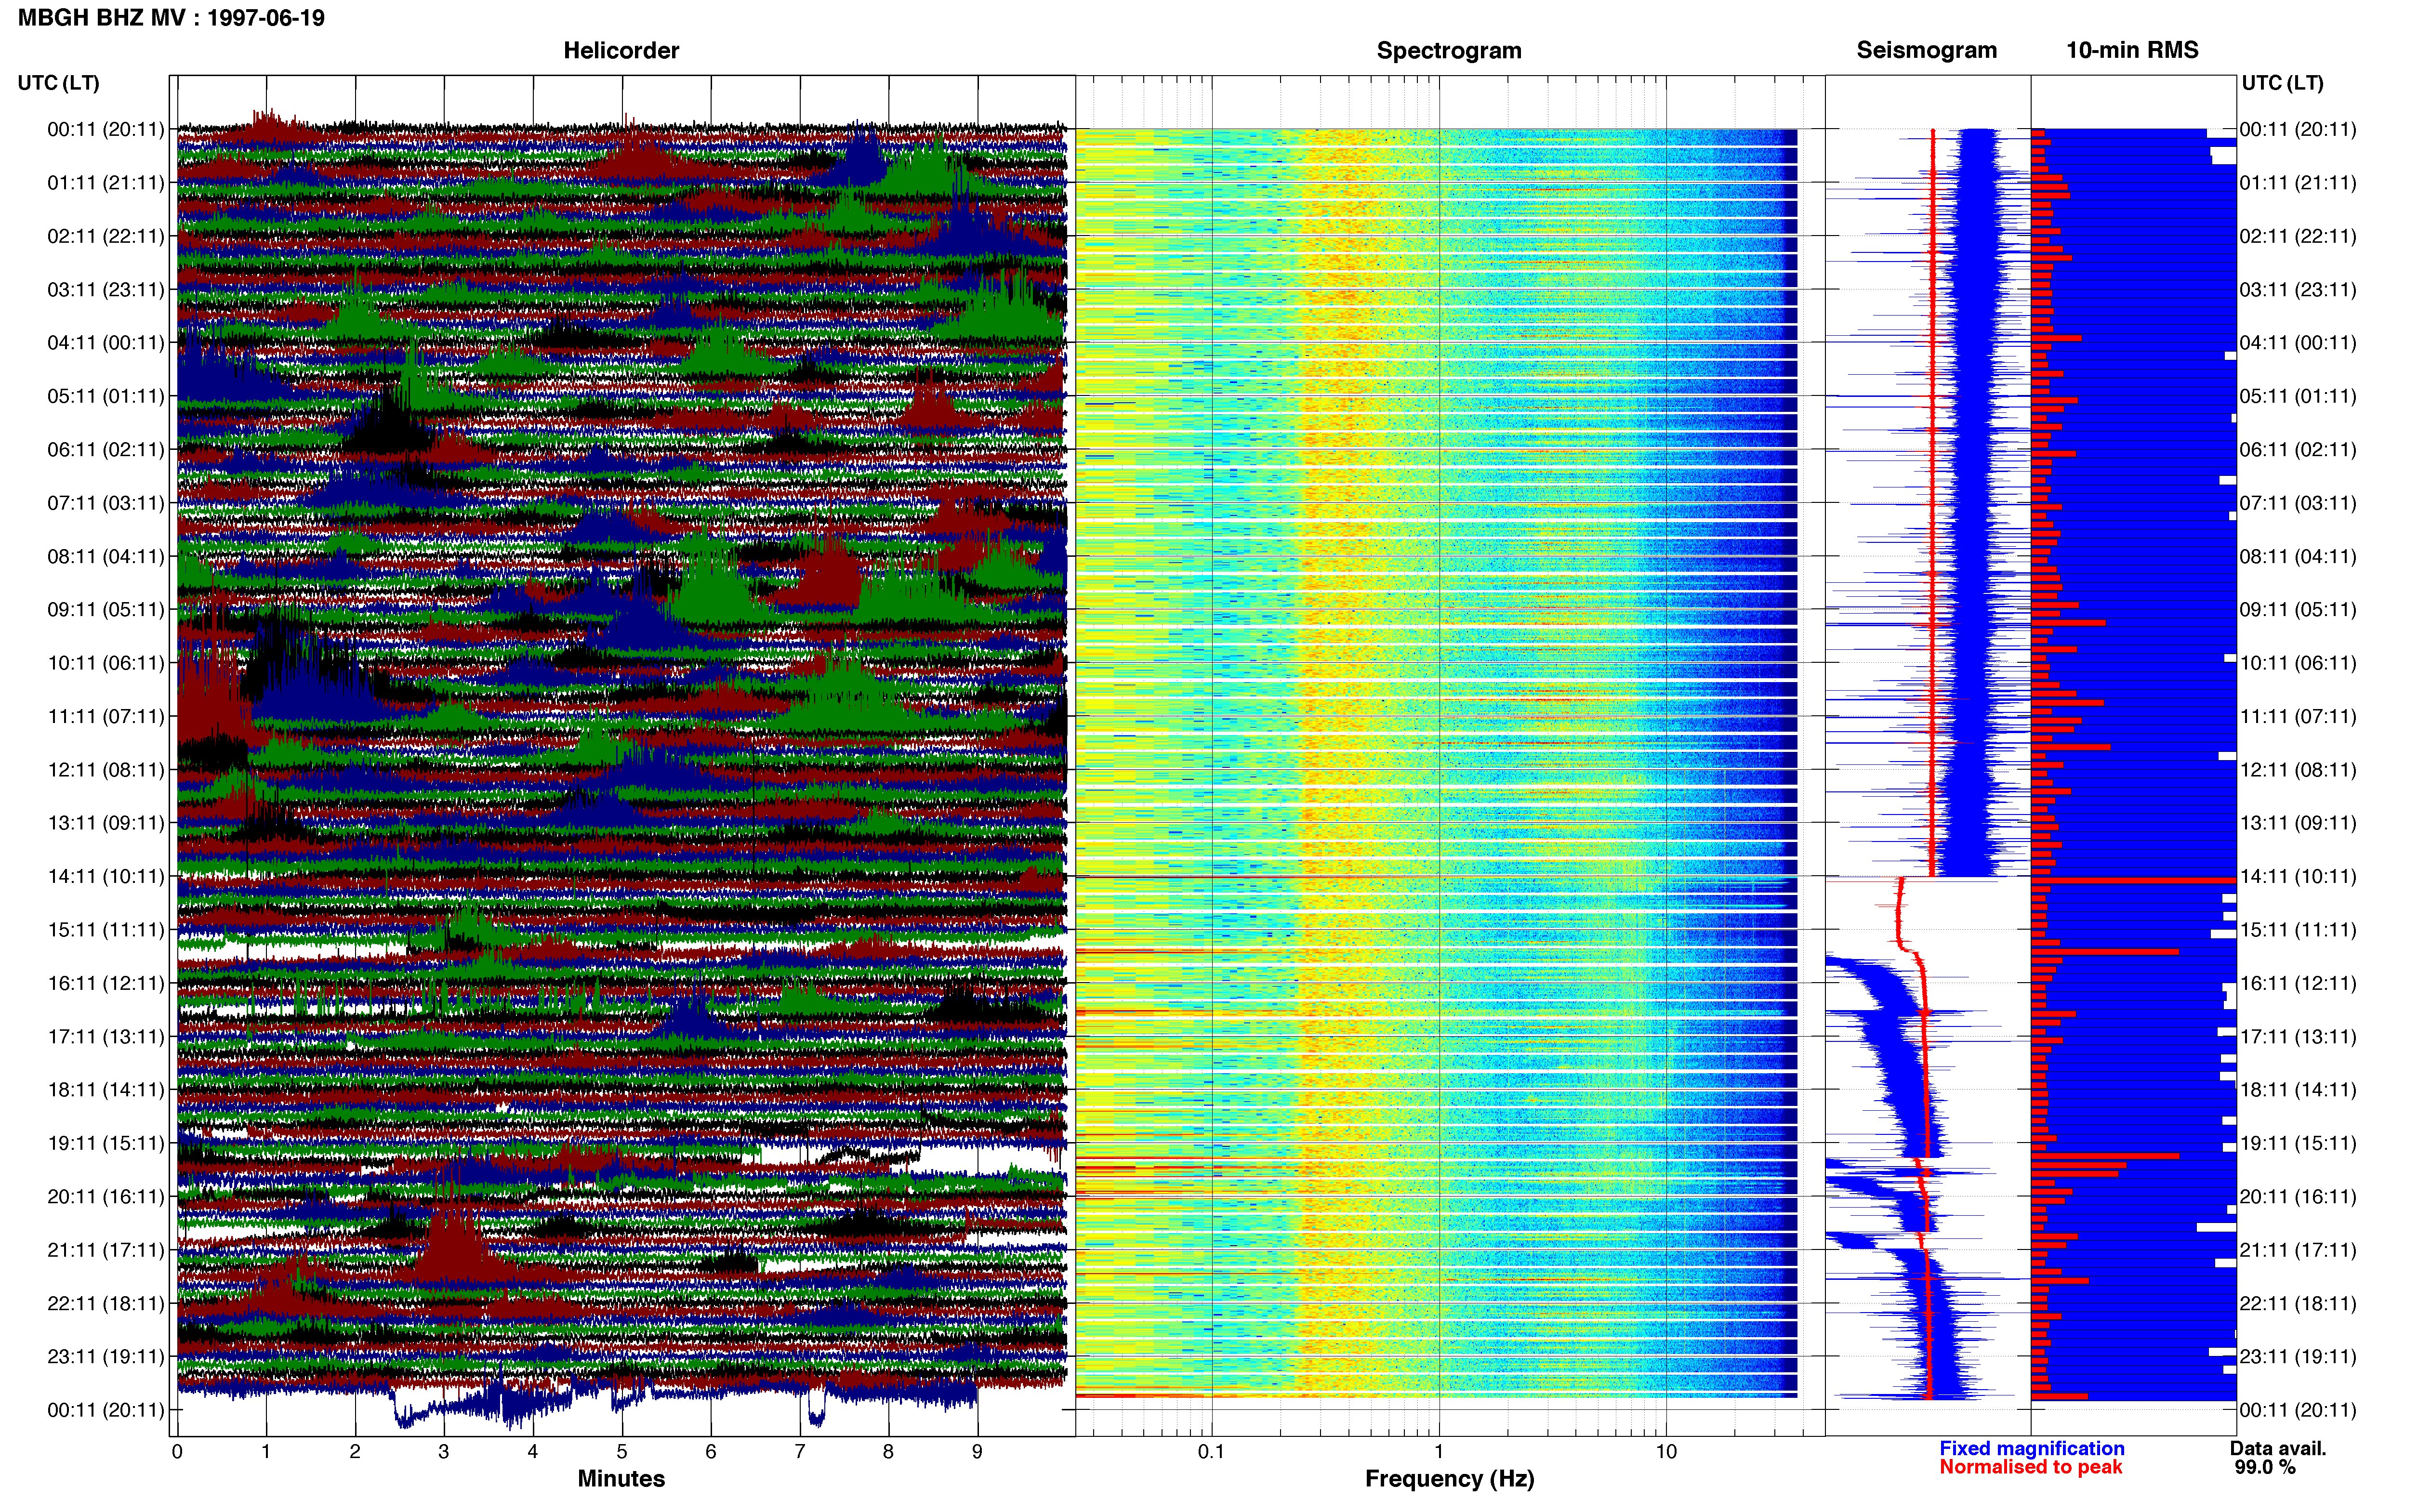Select the "Minutes" axis label
Screen dimensions: 2418x1512
621,1478
